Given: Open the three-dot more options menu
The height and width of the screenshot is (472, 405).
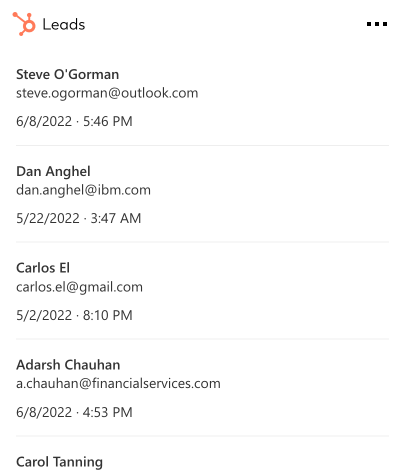Looking at the screenshot, I should point(377,24).
